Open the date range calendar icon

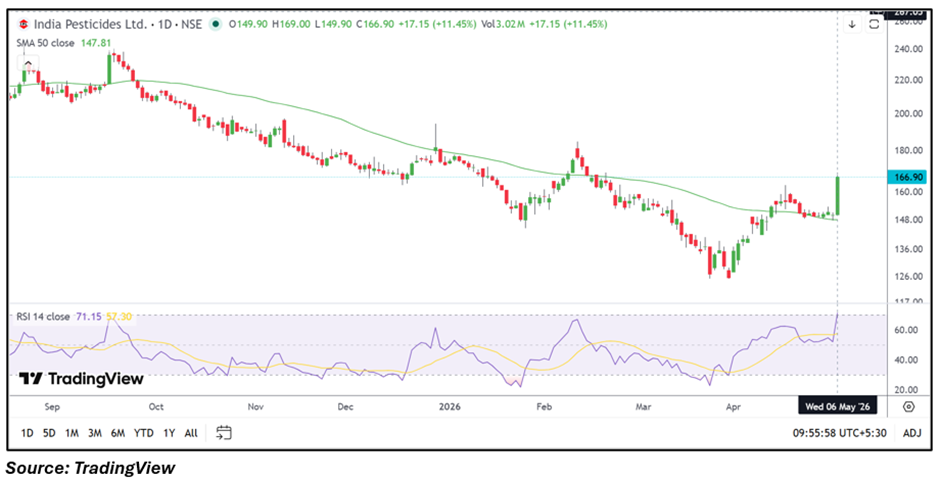click(224, 432)
